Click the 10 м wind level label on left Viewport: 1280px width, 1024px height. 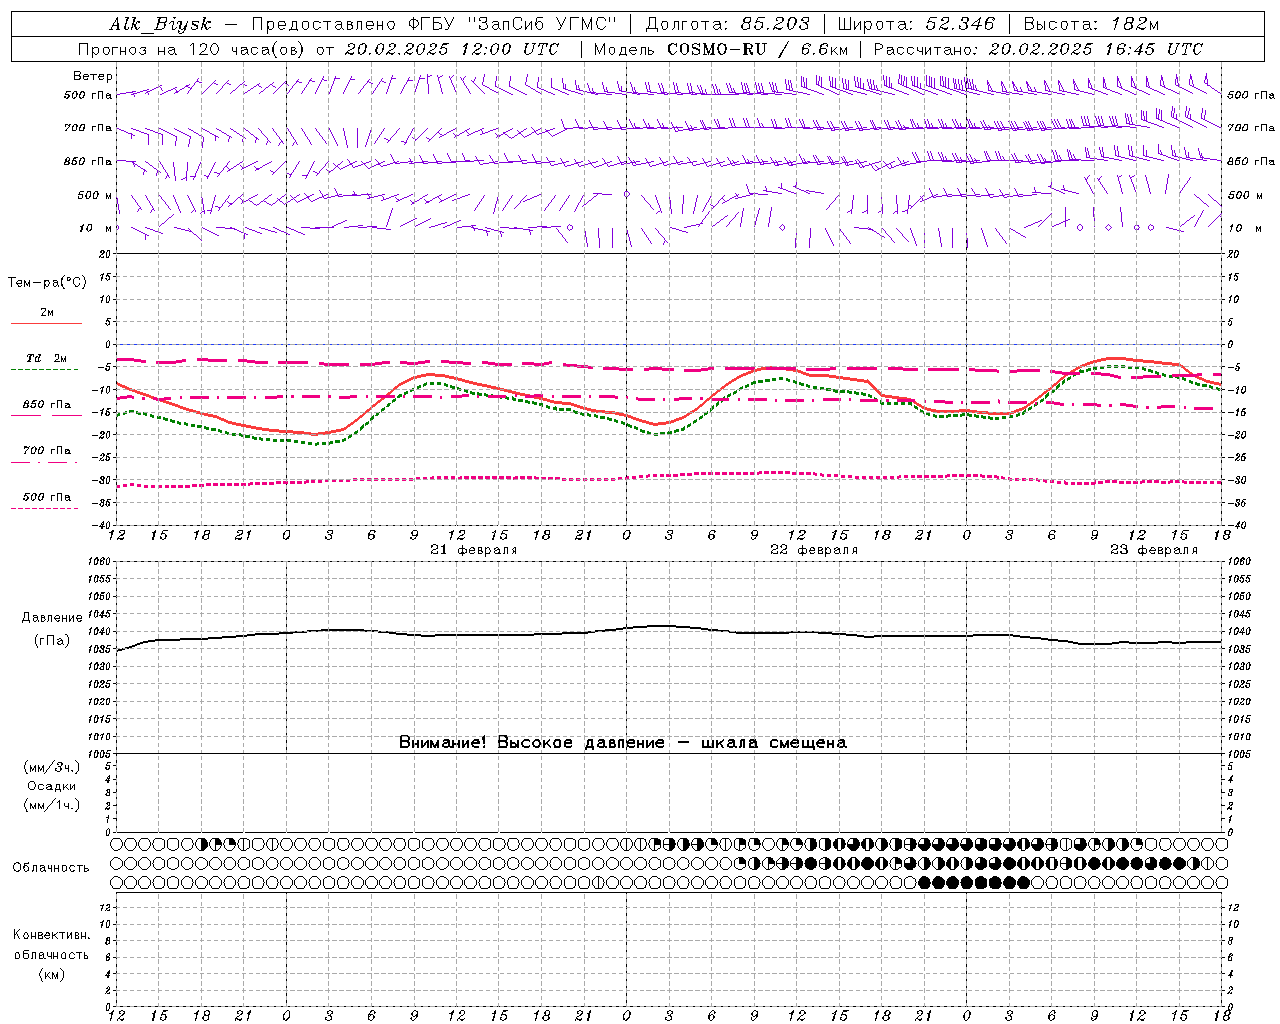point(96,228)
